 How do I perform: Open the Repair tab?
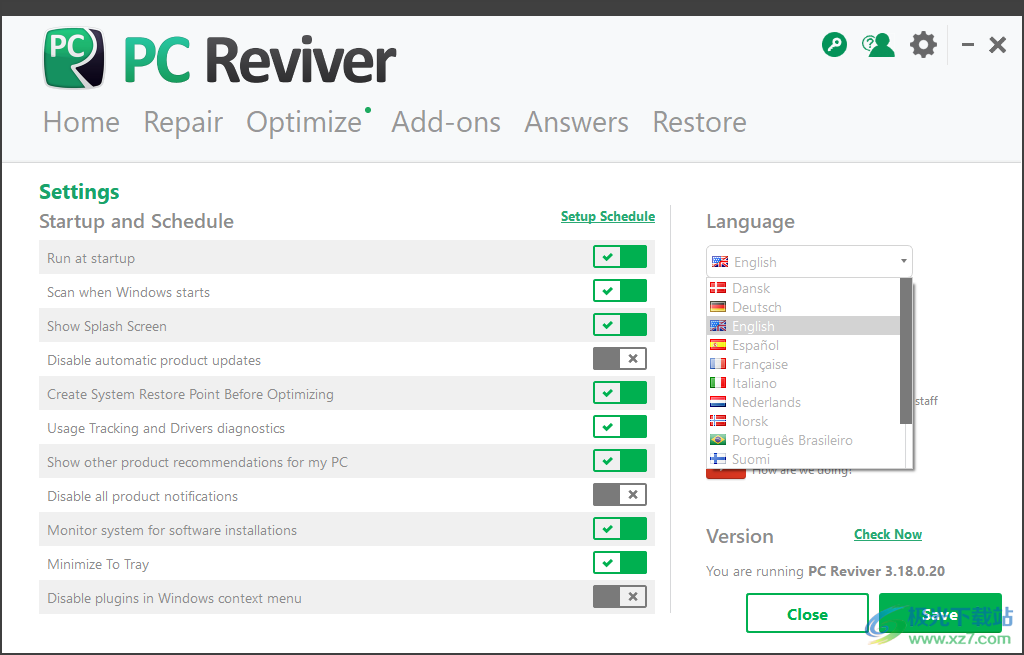(184, 122)
